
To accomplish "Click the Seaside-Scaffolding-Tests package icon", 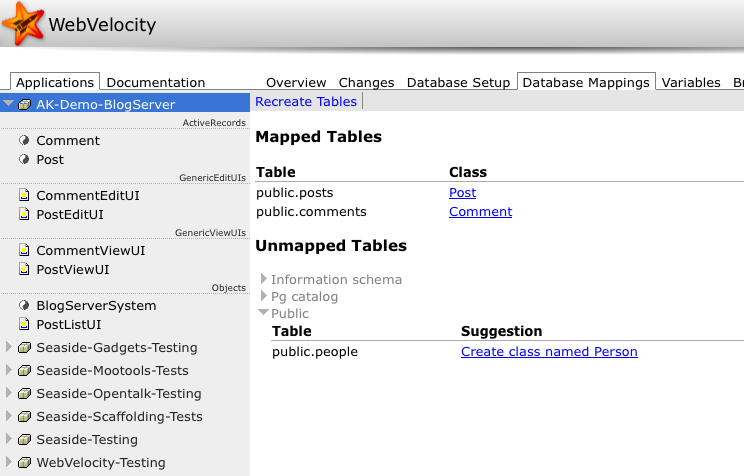I will pos(25,417).
